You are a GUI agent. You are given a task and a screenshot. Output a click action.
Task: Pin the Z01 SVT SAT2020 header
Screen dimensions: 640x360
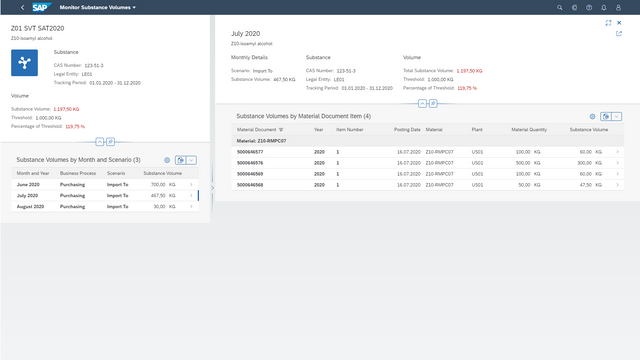point(110,142)
